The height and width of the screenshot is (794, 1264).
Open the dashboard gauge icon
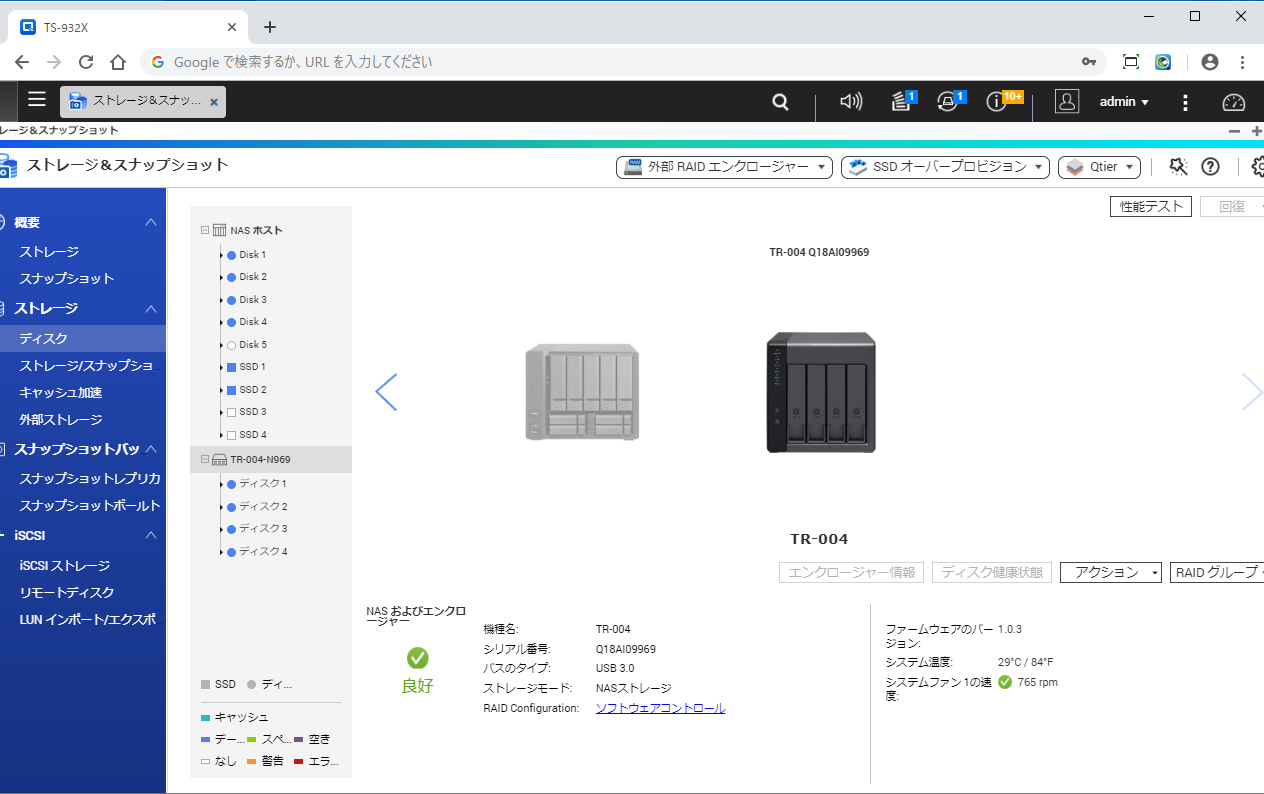1233,102
